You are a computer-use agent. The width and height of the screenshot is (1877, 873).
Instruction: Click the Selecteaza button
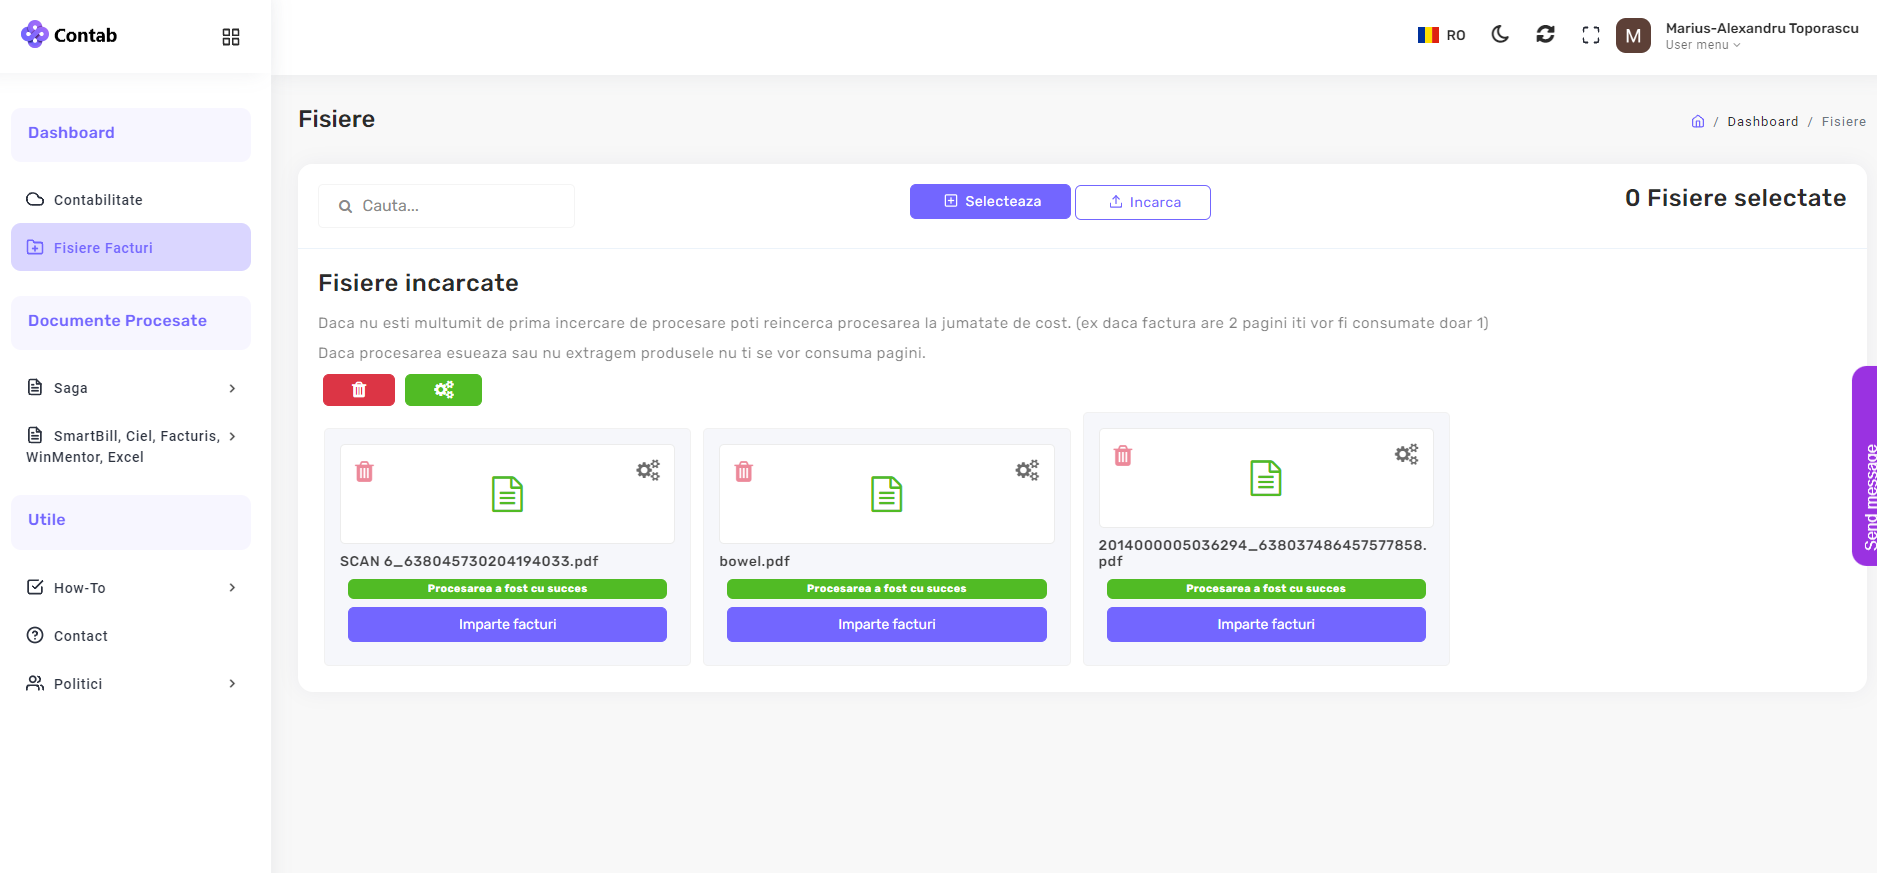click(x=989, y=201)
